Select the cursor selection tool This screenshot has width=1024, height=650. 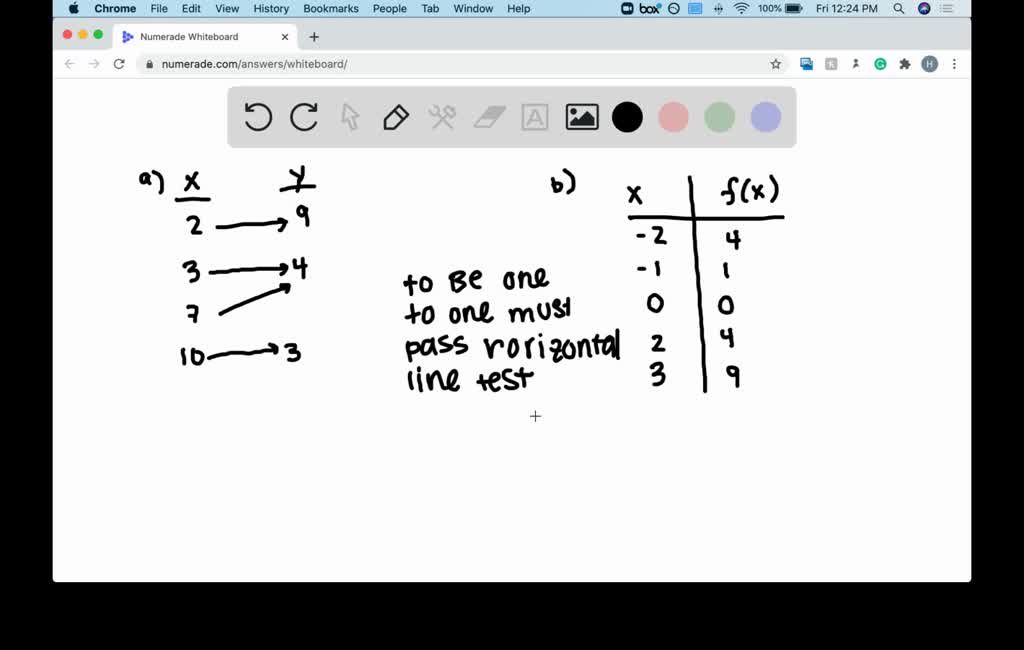(349, 117)
